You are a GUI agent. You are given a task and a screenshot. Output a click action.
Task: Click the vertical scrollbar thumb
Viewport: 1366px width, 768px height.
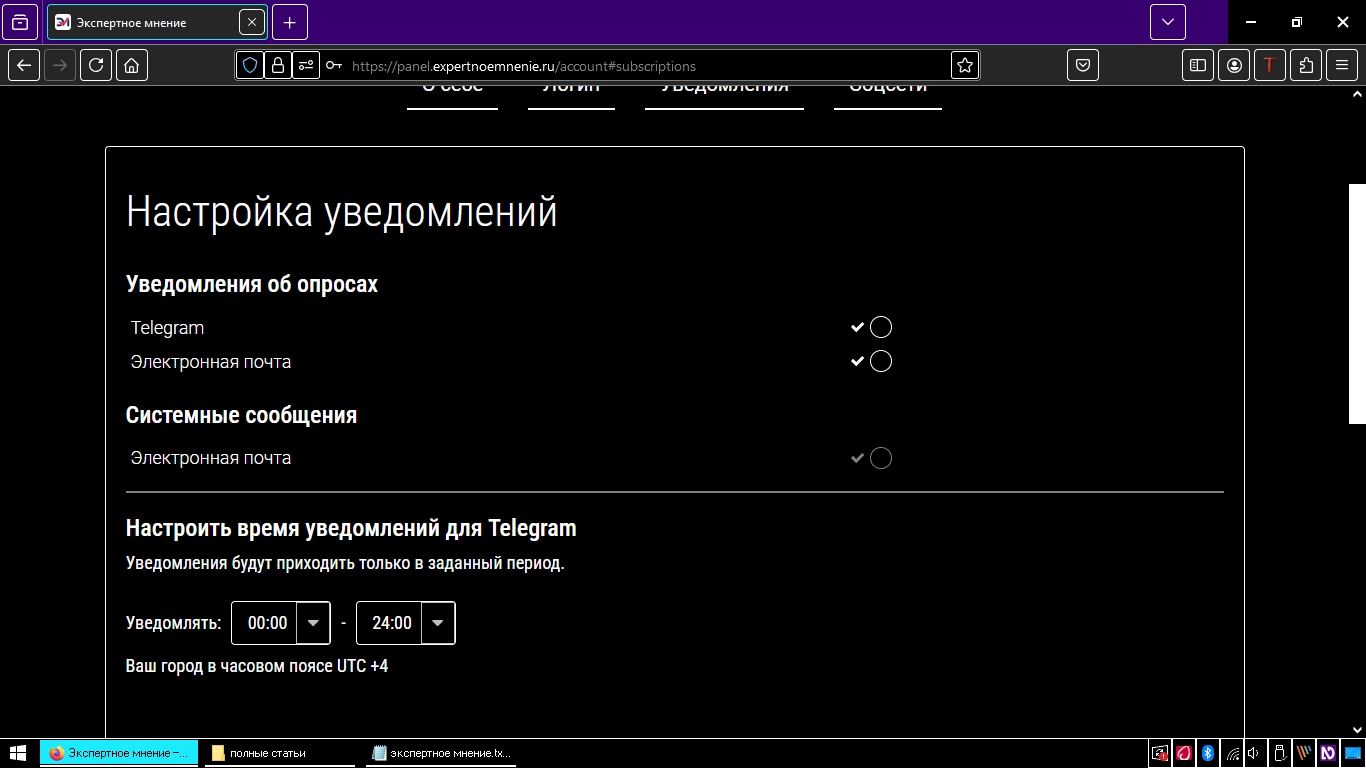coord(1357,303)
